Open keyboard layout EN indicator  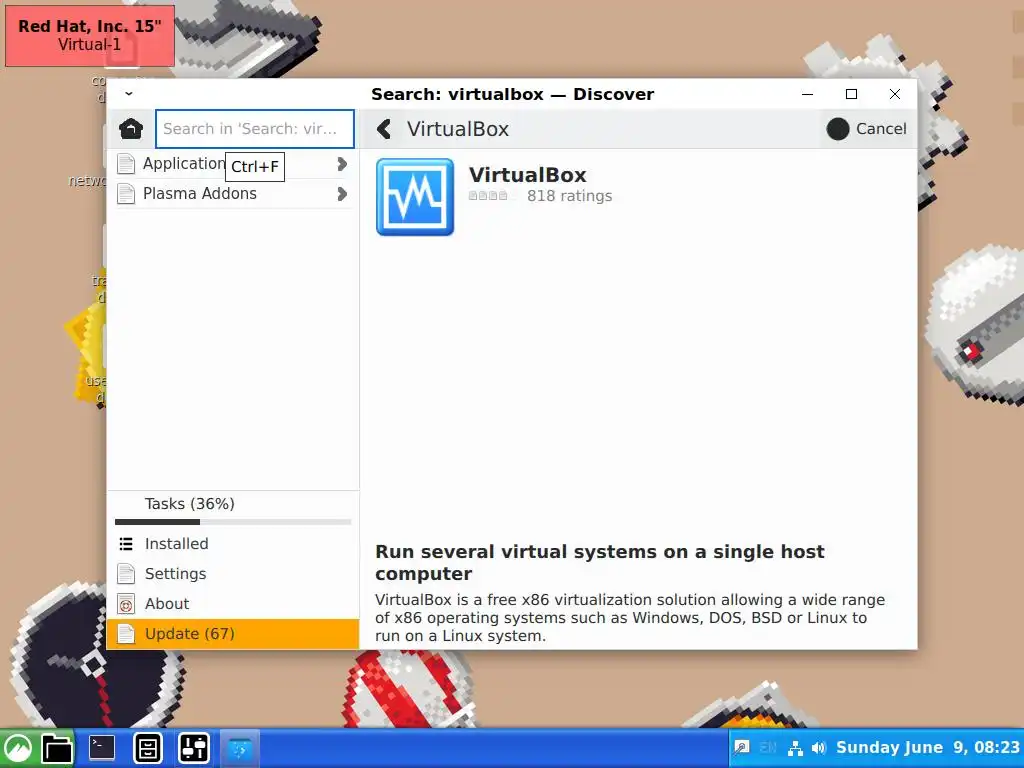click(768, 748)
